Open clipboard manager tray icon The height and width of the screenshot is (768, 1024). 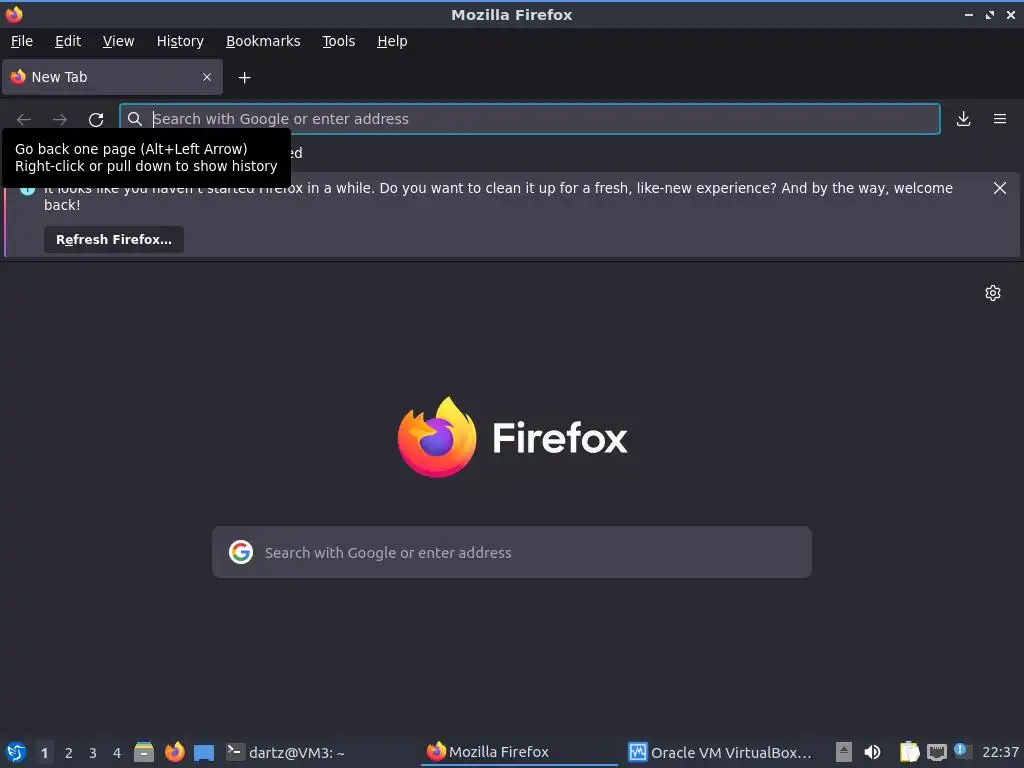point(909,752)
